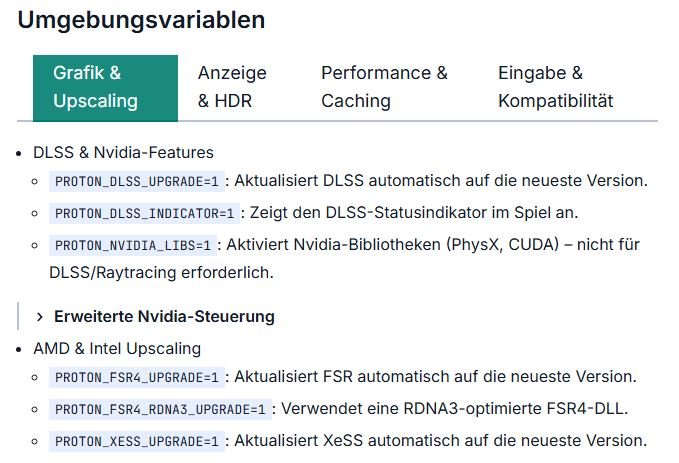Click the DLSS & Nvidia-Features list heading

coord(123,152)
